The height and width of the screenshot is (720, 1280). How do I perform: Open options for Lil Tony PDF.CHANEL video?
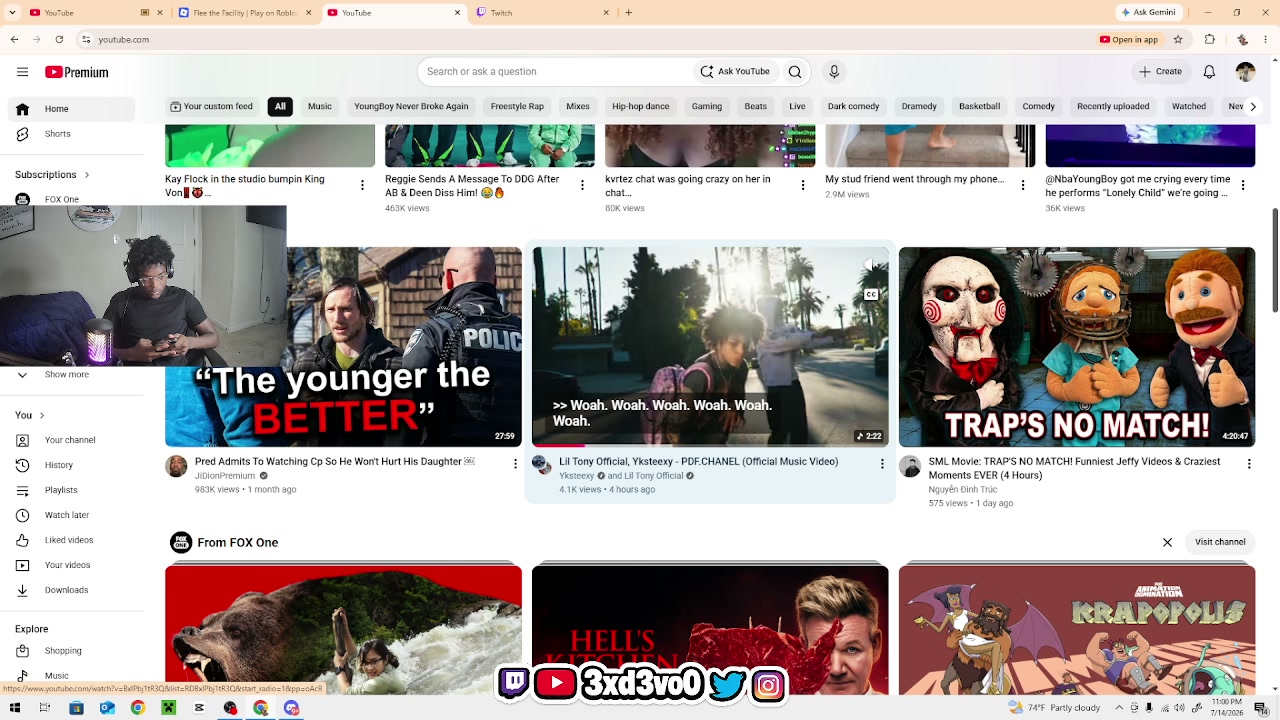882,464
